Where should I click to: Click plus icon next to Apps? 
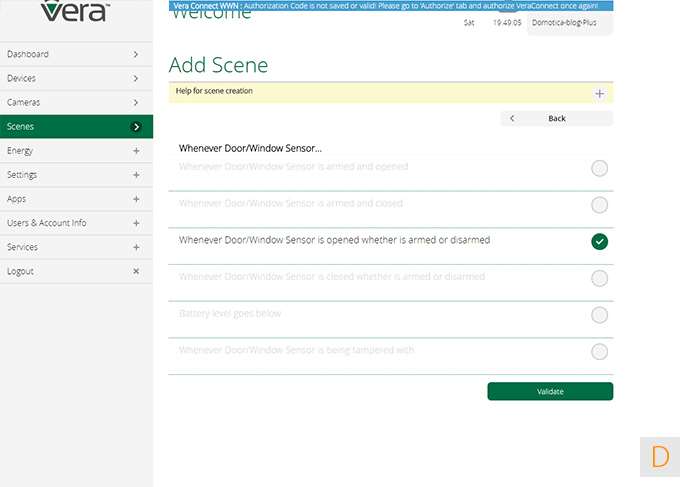(136, 199)
